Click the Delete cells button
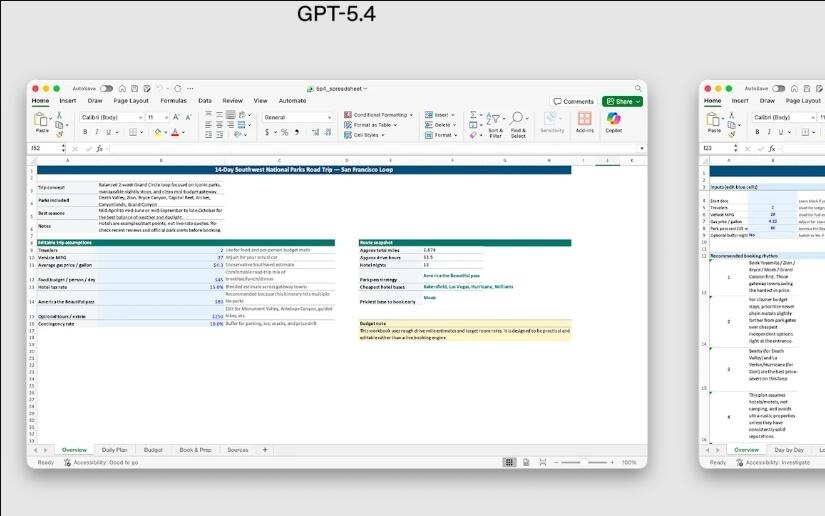 [x=440, y=125]
